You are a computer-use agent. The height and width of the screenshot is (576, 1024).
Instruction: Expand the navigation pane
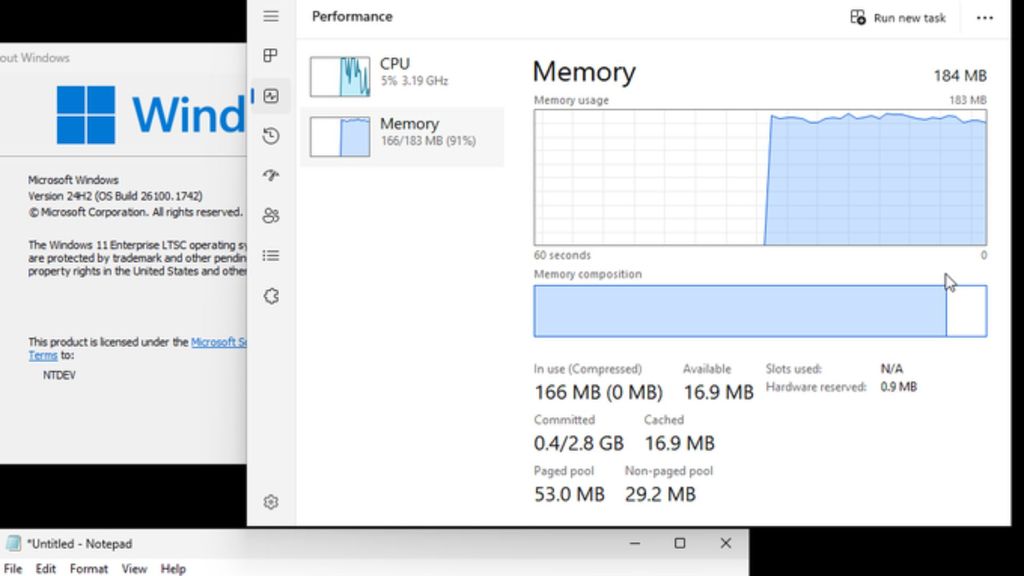(x=270, y=16)
